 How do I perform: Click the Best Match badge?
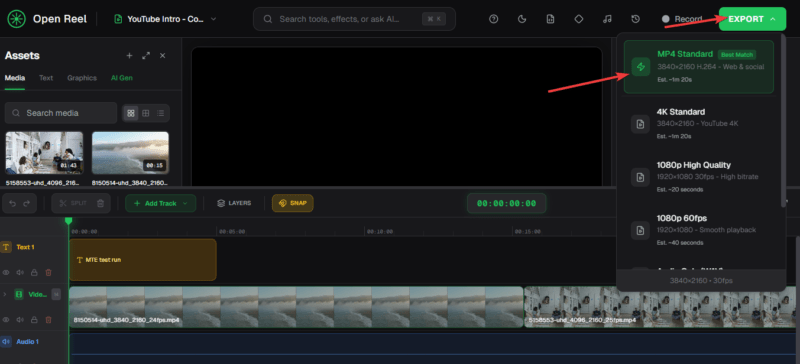click(x=737, y=55)
